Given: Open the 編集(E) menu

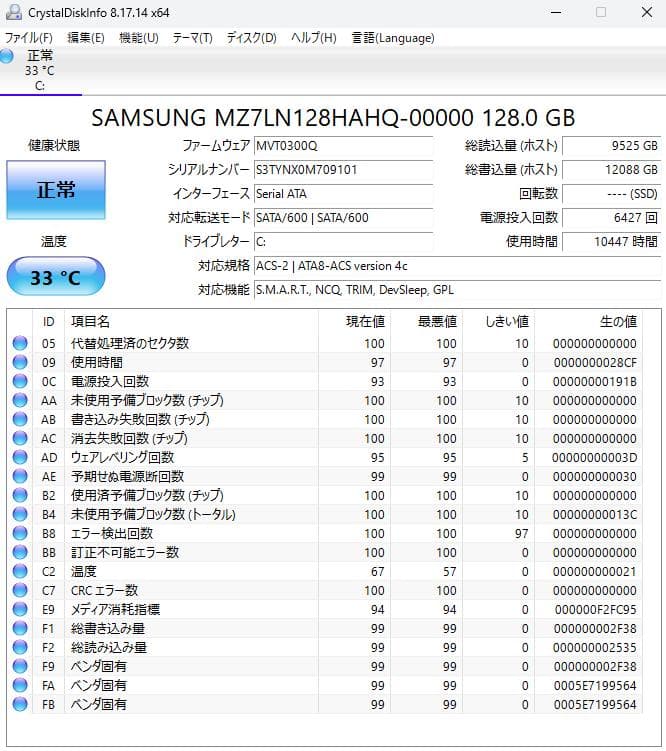Looking at the screenshot, I should click(86, 38).
